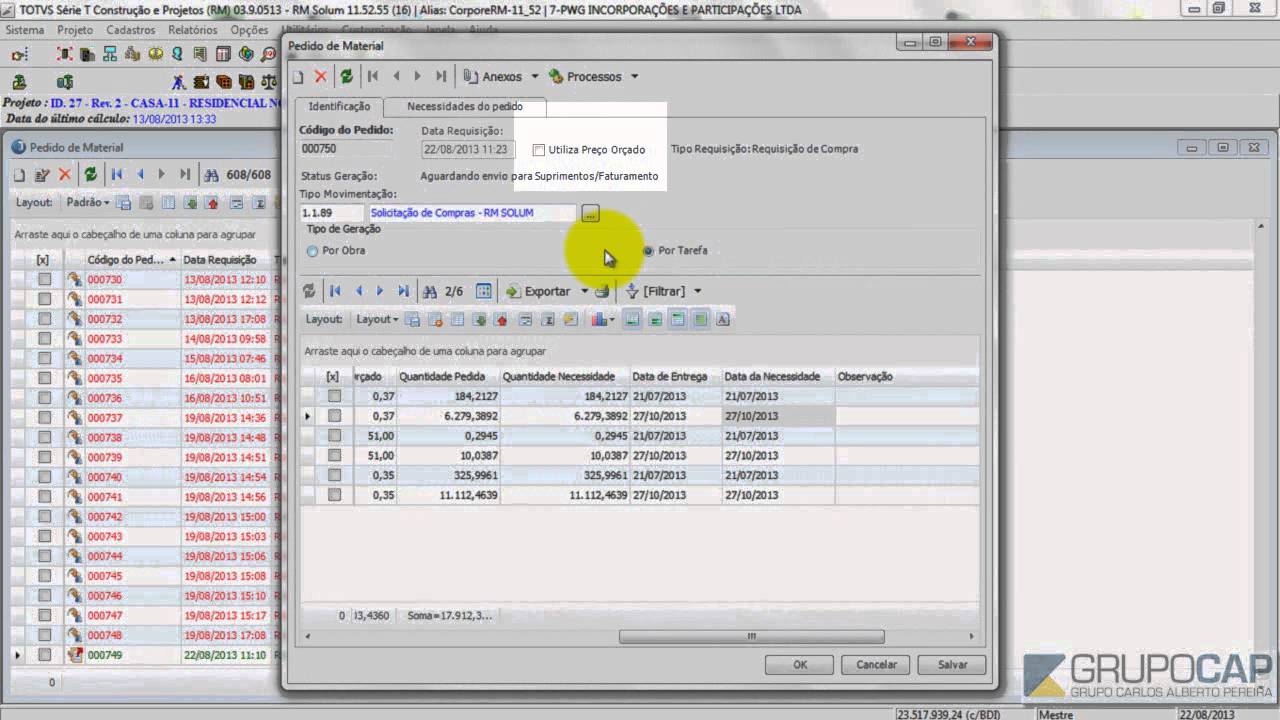The image size is (1280, 720).
Task: Click the red up-arrow icon in dialog layout bar
Action: (502, 320)
